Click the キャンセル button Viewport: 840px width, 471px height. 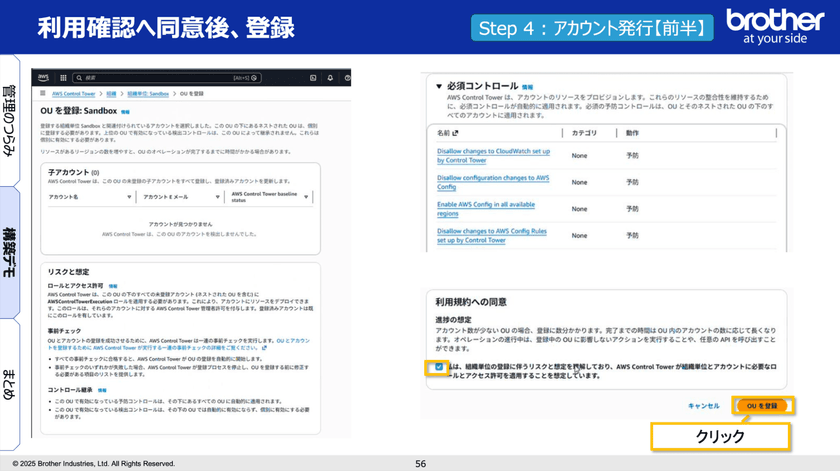tap(703, 405)
